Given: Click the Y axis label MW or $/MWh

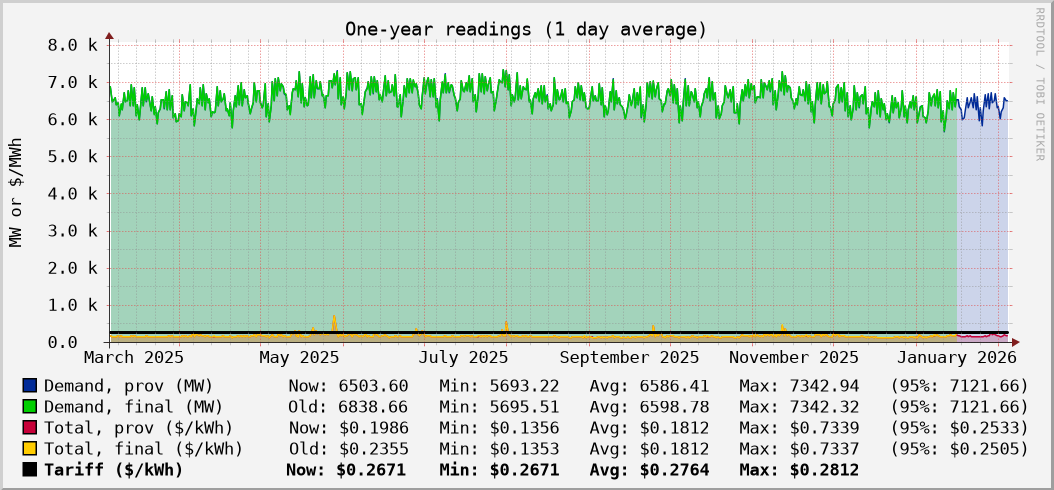Looking at the screenshot, I should coord(15,193).
